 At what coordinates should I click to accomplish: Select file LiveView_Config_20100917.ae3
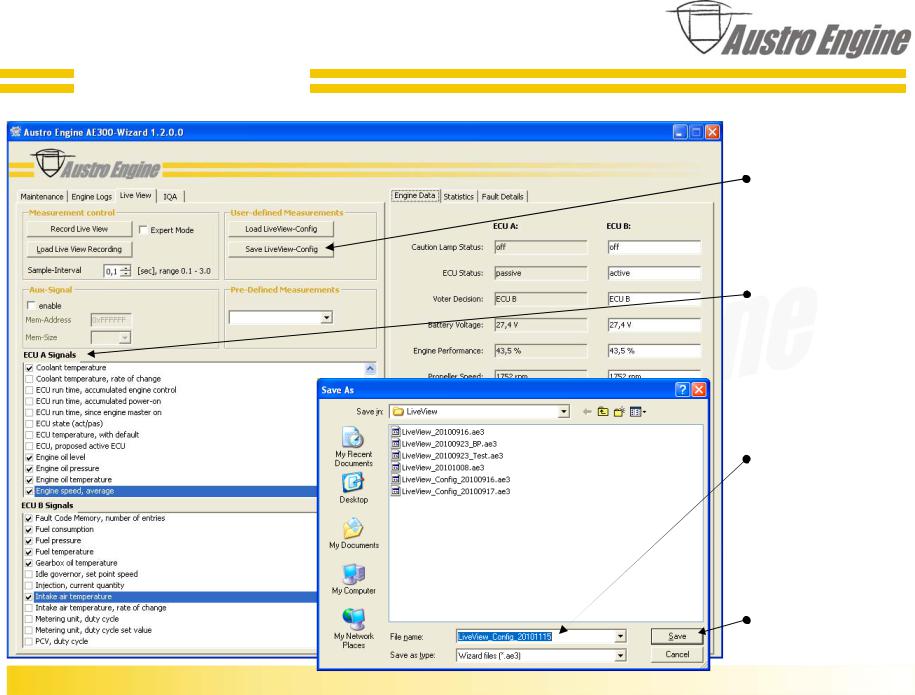coord(450,491)
